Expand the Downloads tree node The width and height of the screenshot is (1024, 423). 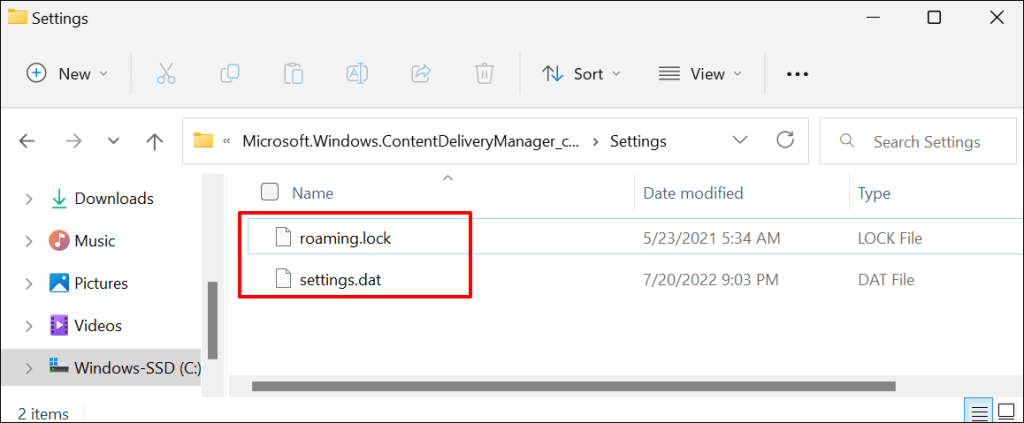(x=28, y=198)
